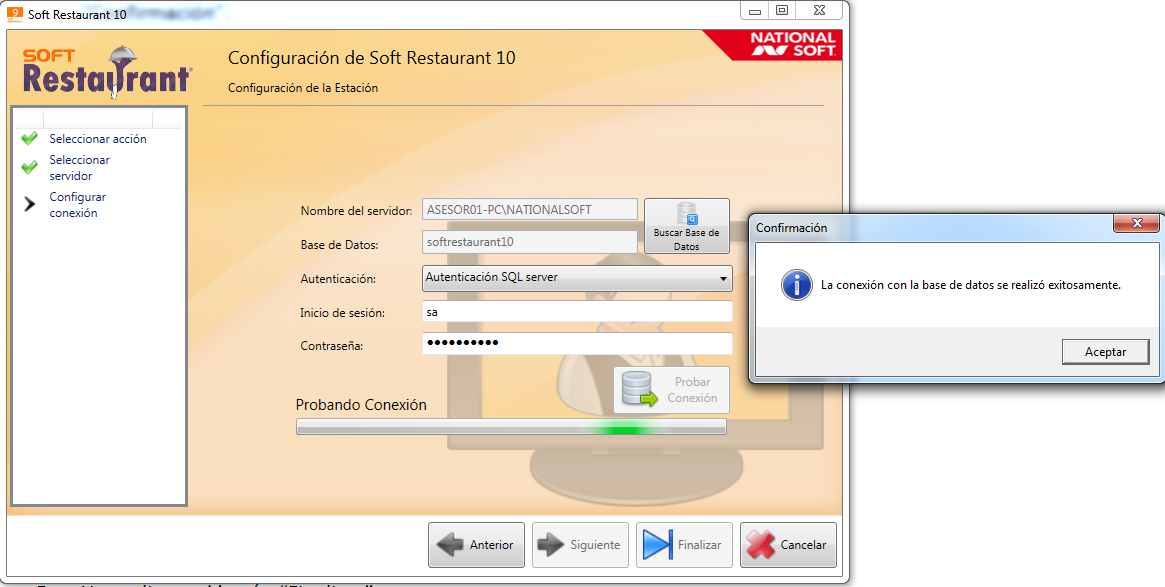Click the arrow marker beside Configurar conexión
Screen dimensions: 1165x587
point(29,204)
